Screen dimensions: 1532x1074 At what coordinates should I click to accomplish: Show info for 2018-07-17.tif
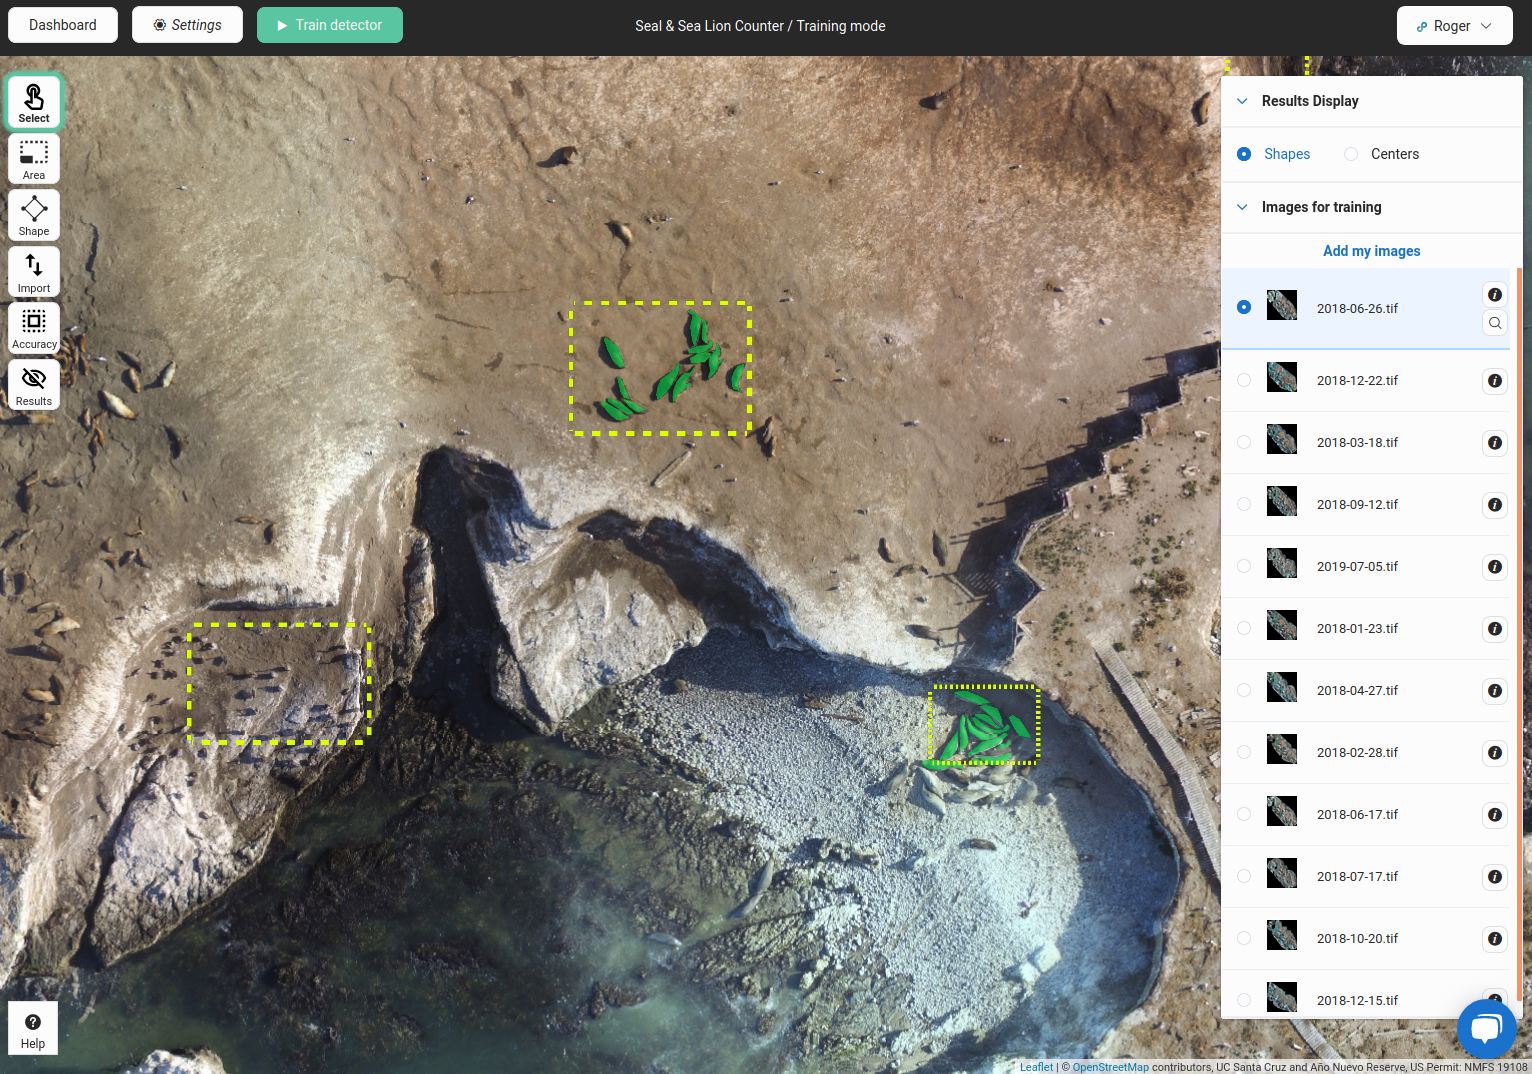tap(1495, 877)
